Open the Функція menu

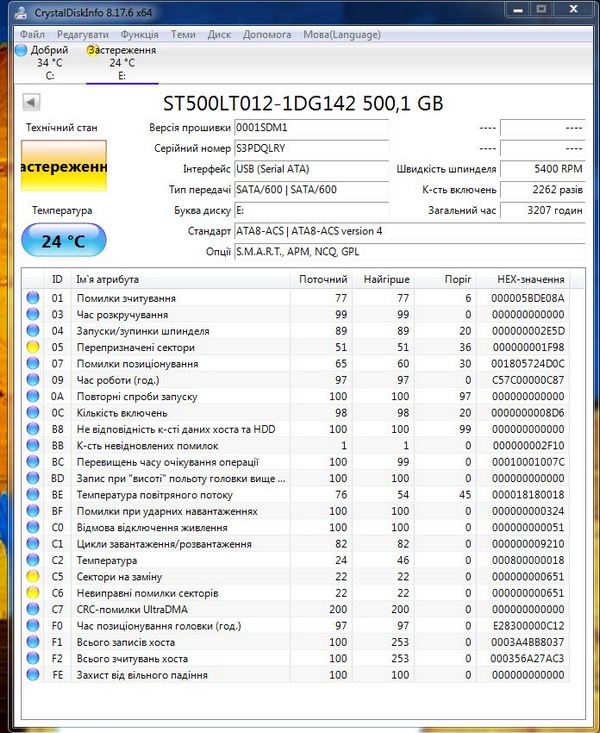(x=139, y=34)
